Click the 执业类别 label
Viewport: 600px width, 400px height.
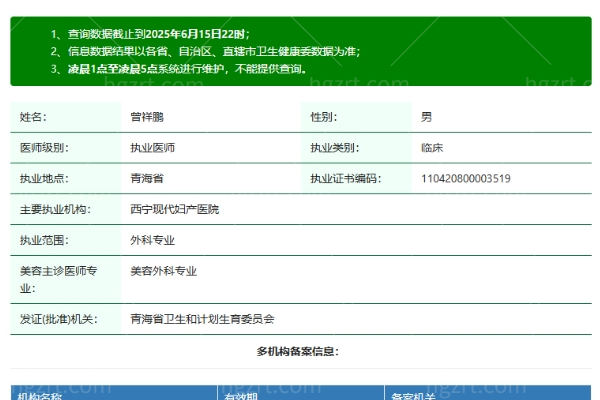click(x=335, y=148)
